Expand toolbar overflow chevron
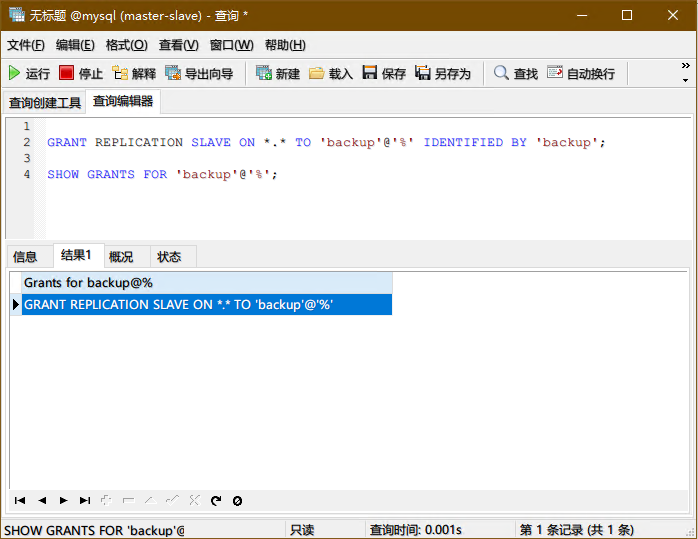Screen dimensions: 698x539 [686, 66]
